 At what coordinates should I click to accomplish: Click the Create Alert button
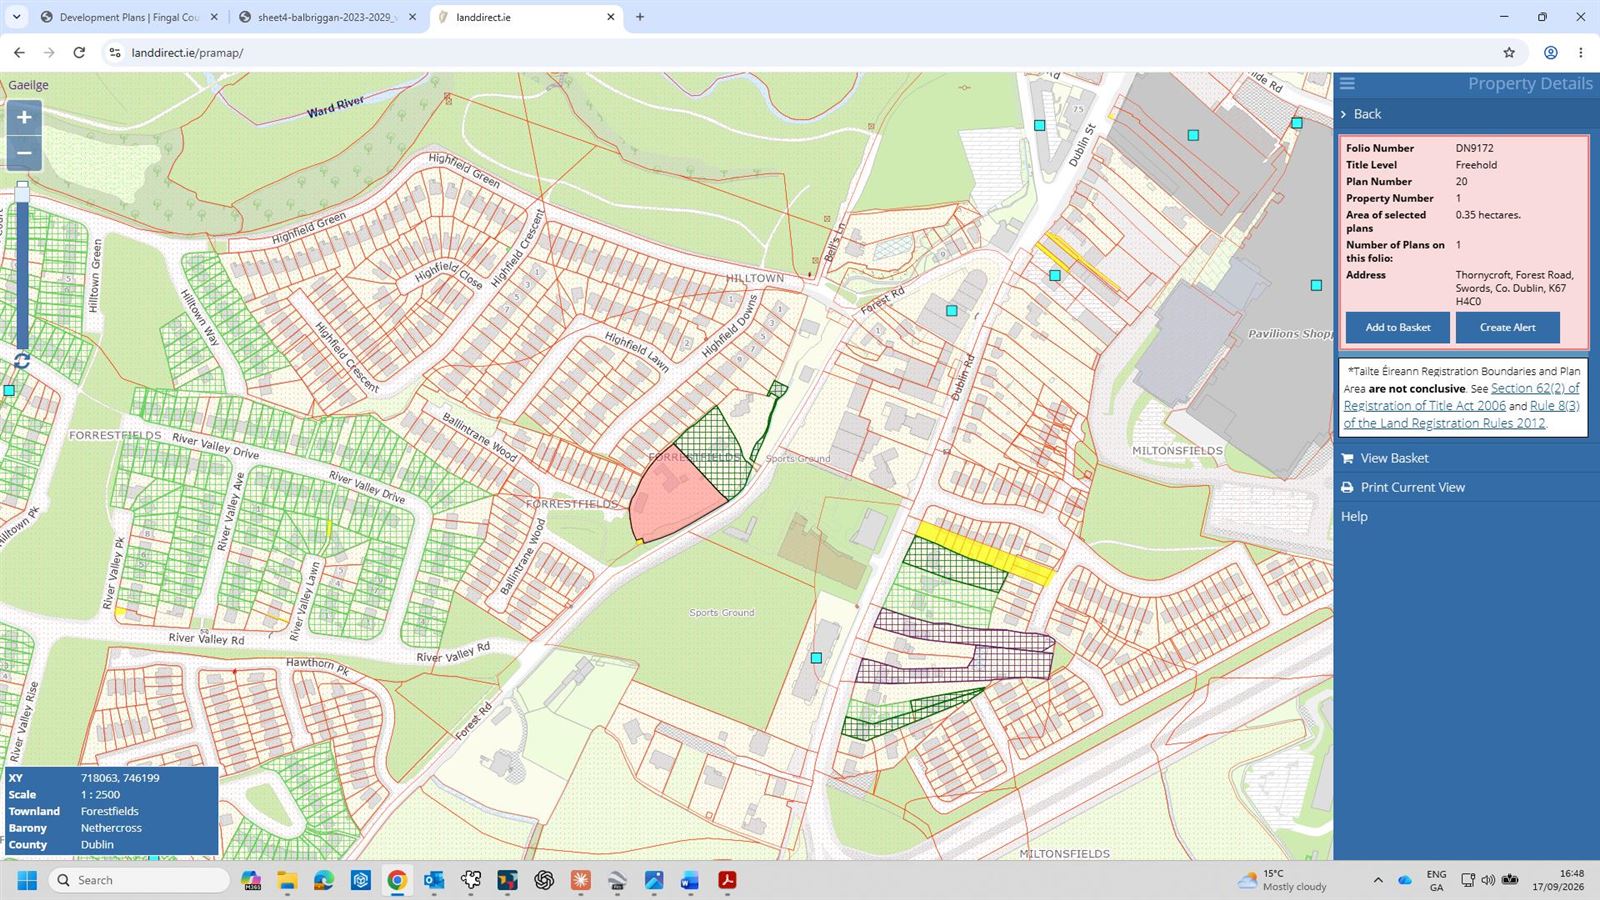1507,327
